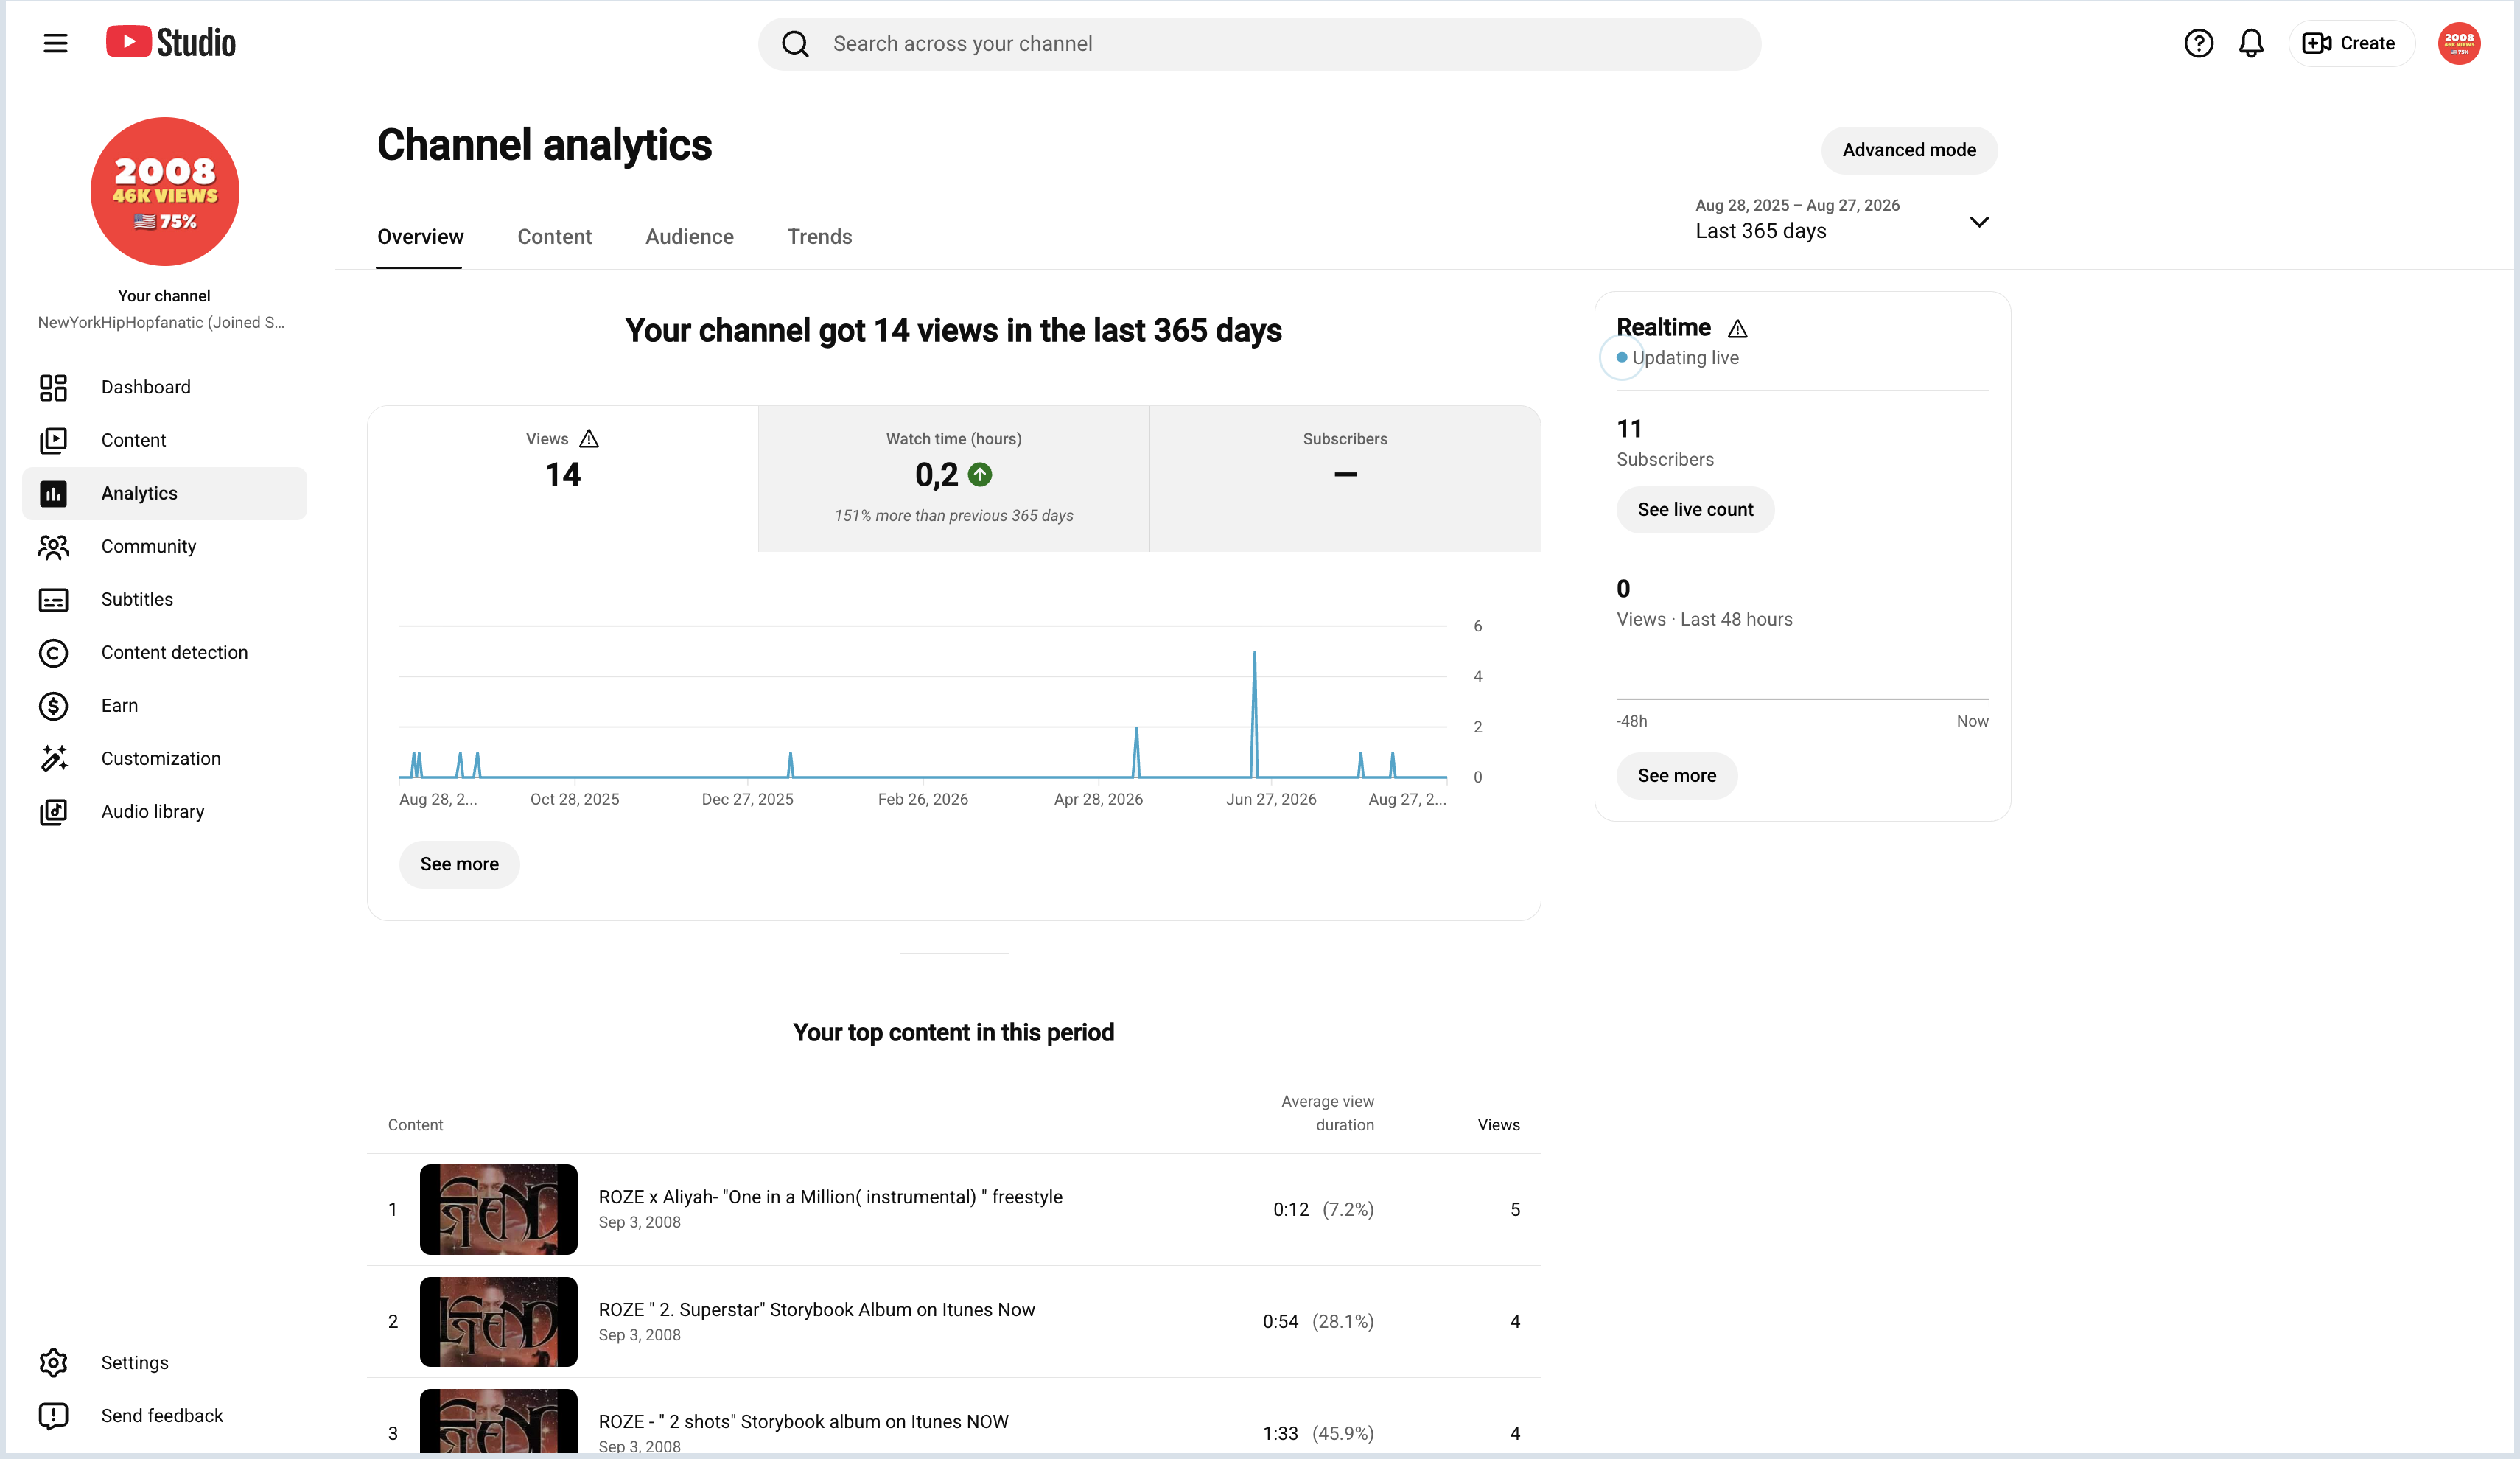Click See more in Realtime panel
The width and height of the screenshot is (2520, 1459).
click(1676, 775)
